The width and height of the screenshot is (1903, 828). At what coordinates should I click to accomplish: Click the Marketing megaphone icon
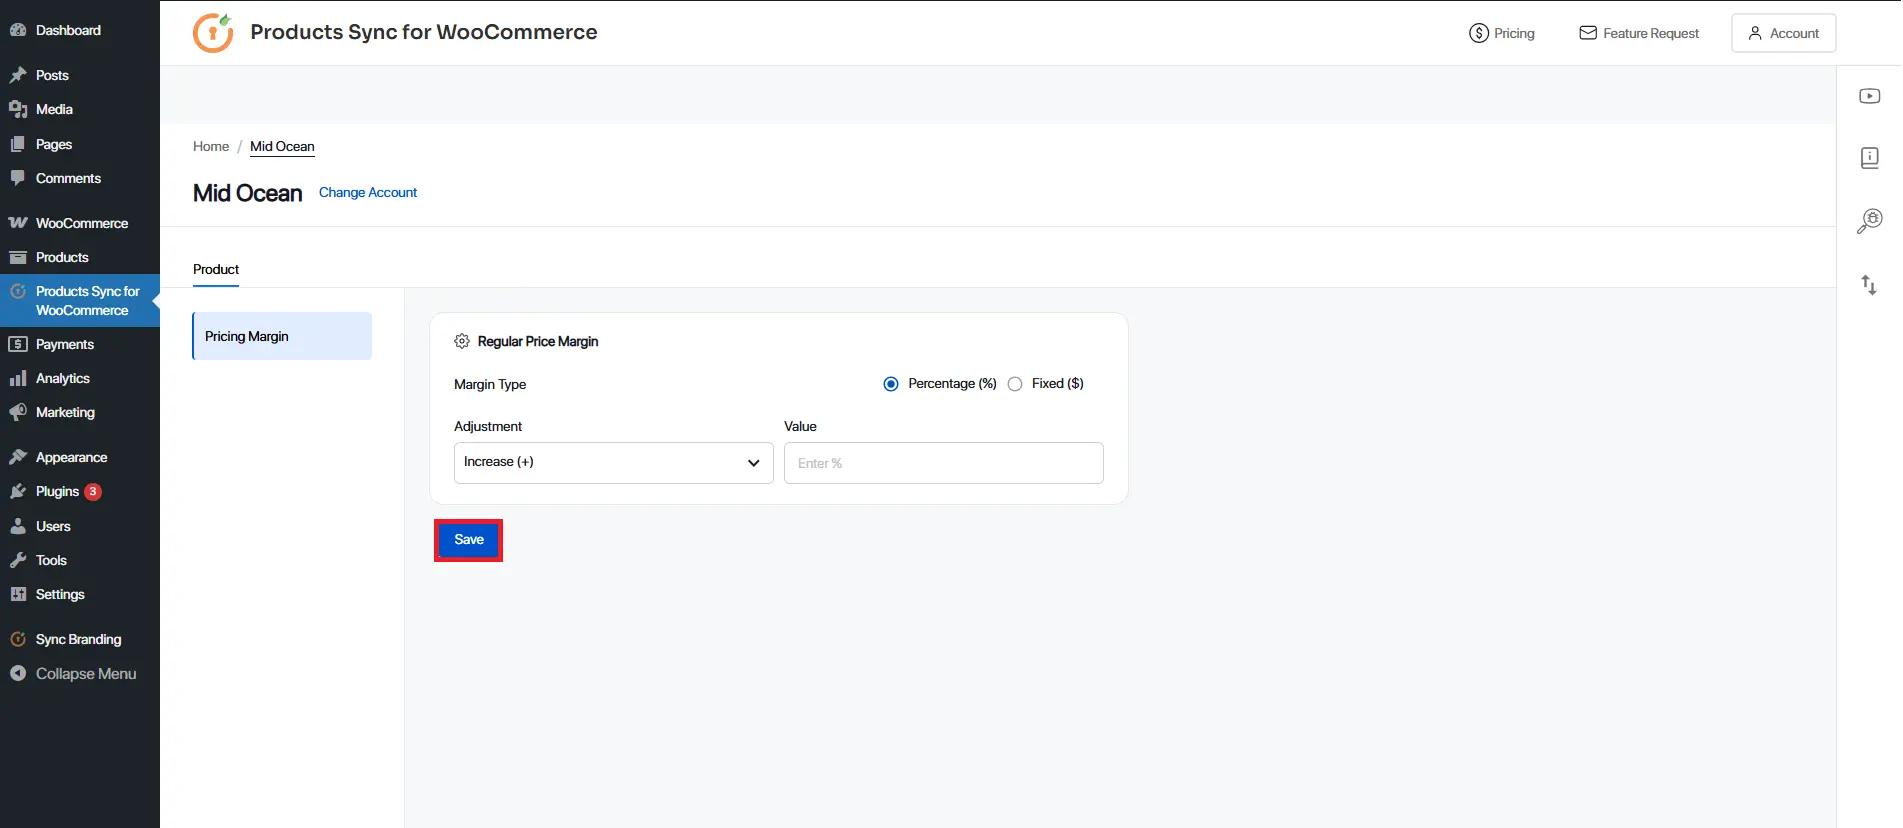pos(18,412)
